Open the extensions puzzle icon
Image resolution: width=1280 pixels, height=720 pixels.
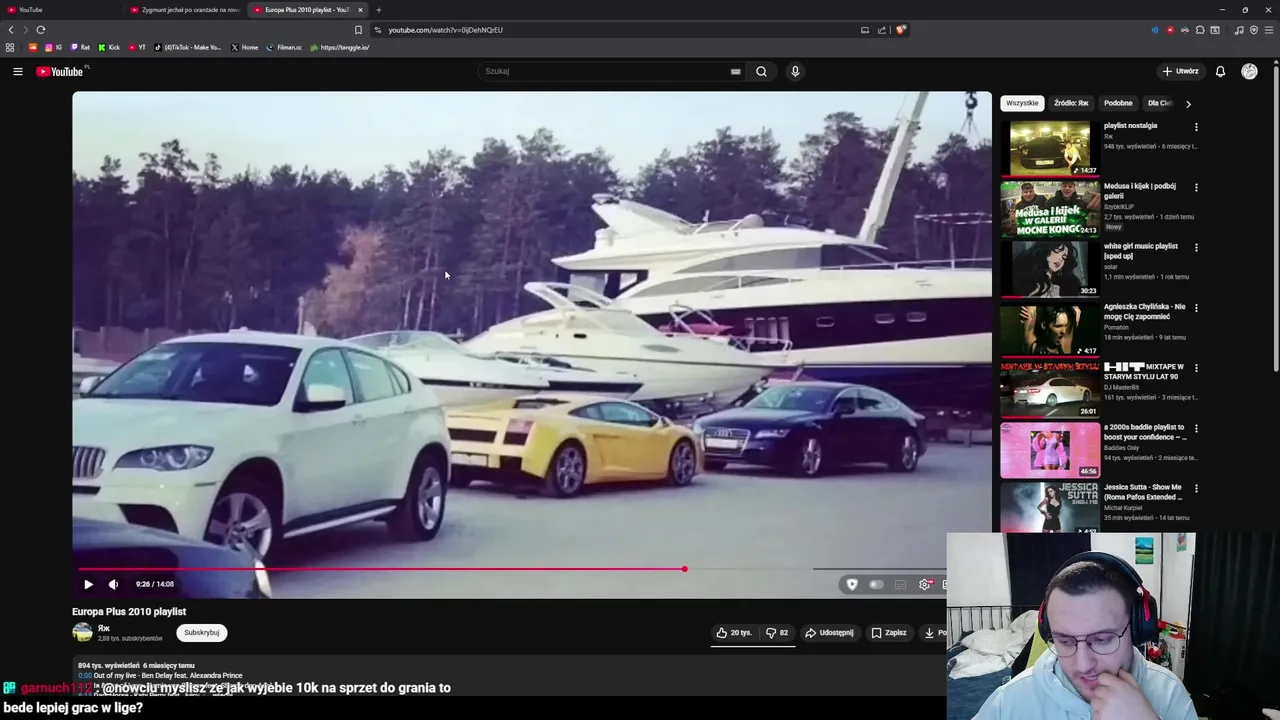1200,30
